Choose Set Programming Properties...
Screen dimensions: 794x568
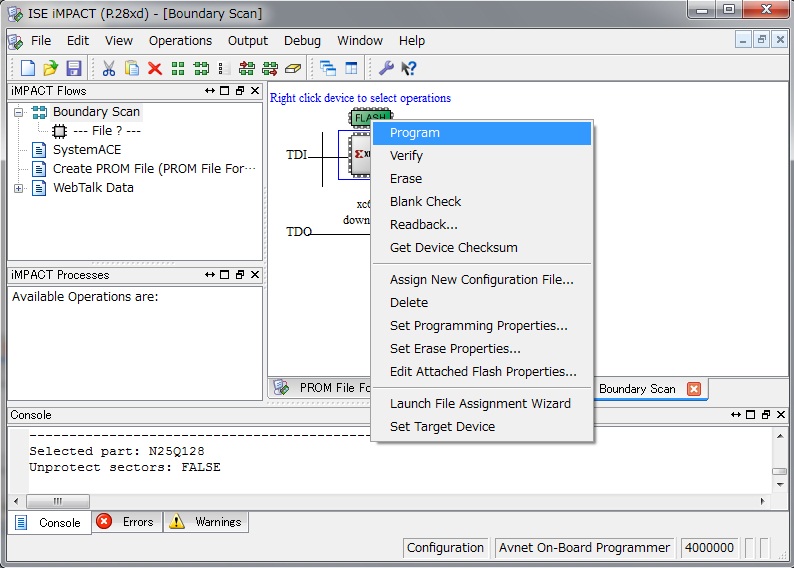(x=482, y=326)
